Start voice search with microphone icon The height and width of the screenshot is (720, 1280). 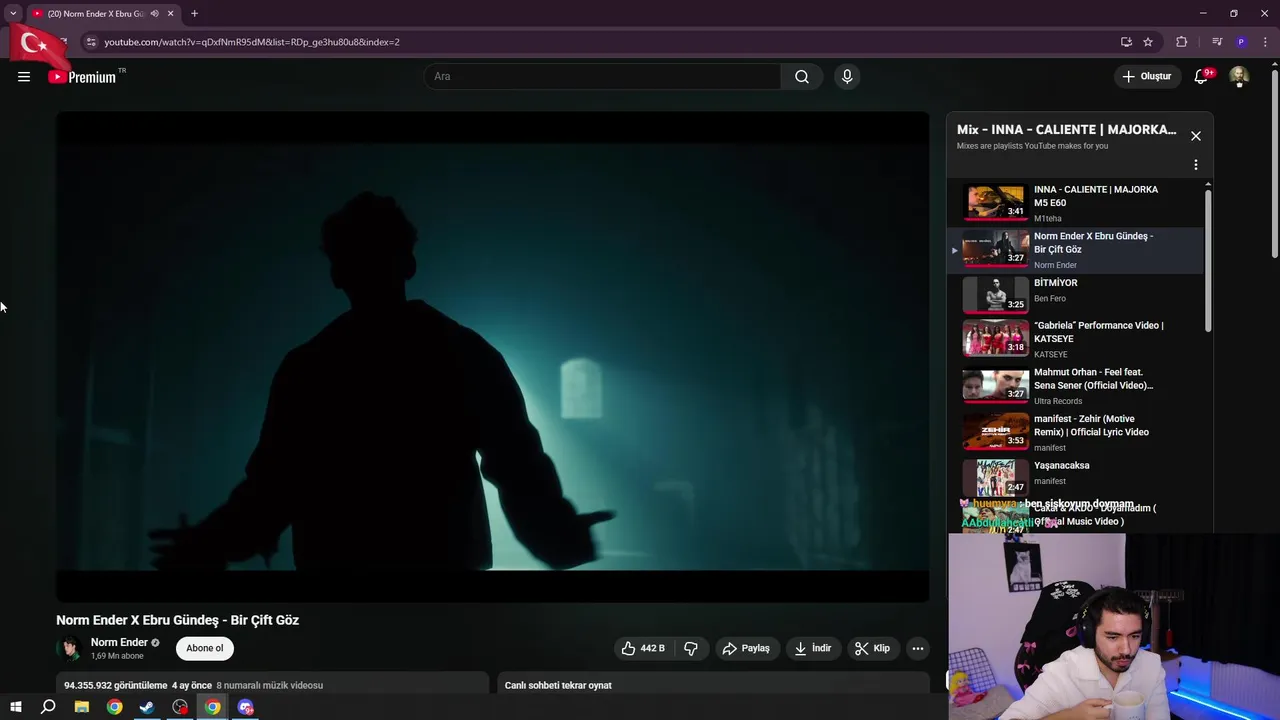click(847, 77)
